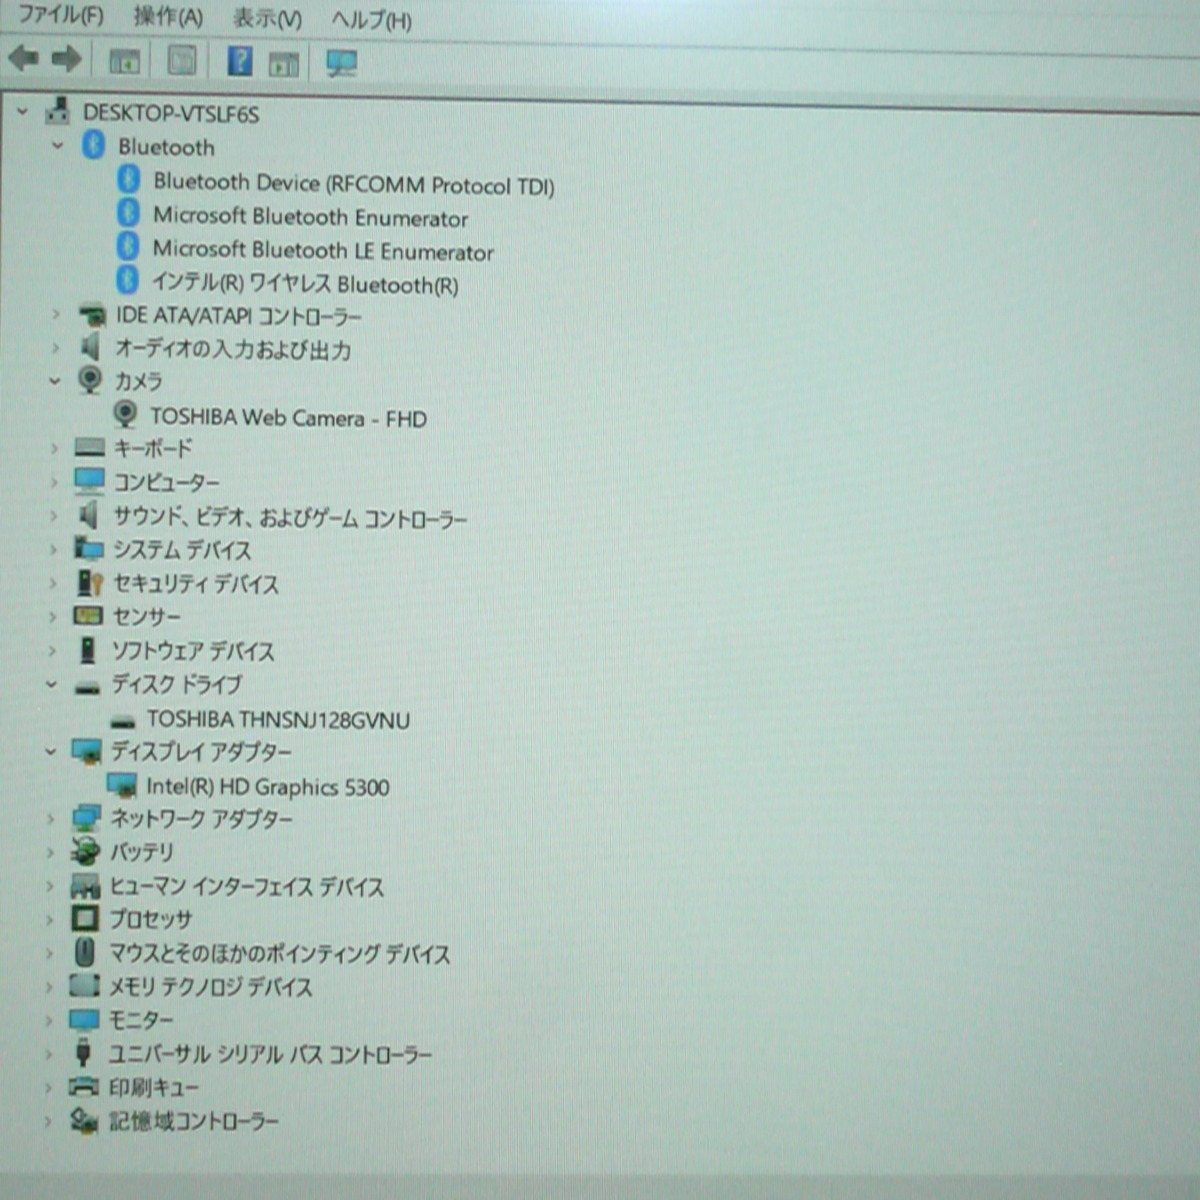
Task: Collapse the DESKTOP-VTSLF6S root node
Action: [x=23, y=111]
